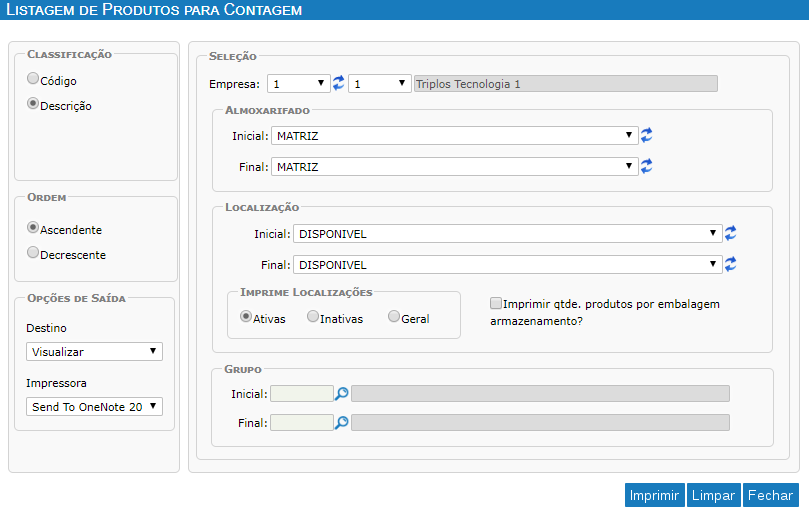Image resolution: width=809 pixels, height=517 pixels.
Task: Open the Destino Visualizar dropdown
Action: [x=94, y=351]
